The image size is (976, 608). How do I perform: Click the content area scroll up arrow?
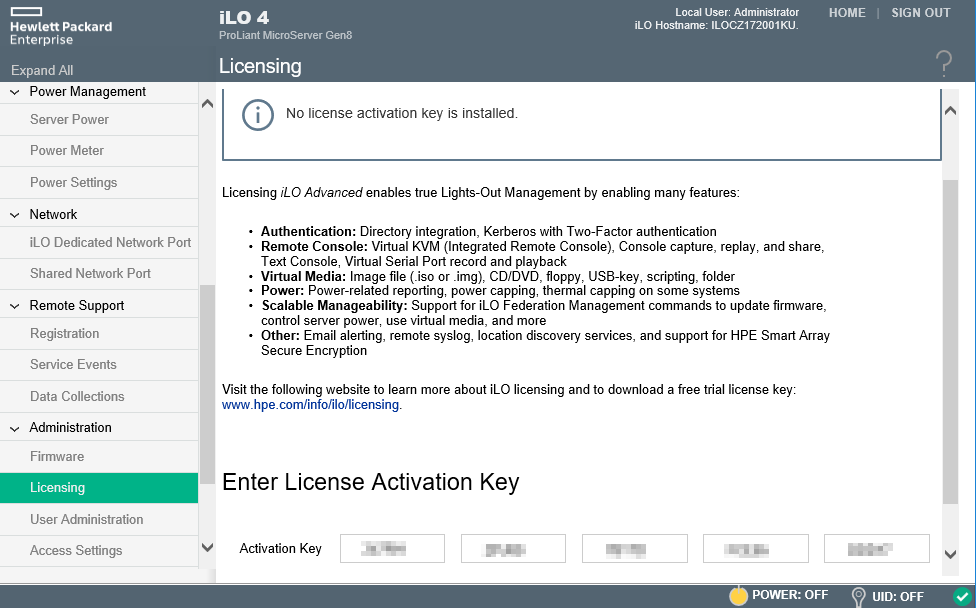pos(950,111)
